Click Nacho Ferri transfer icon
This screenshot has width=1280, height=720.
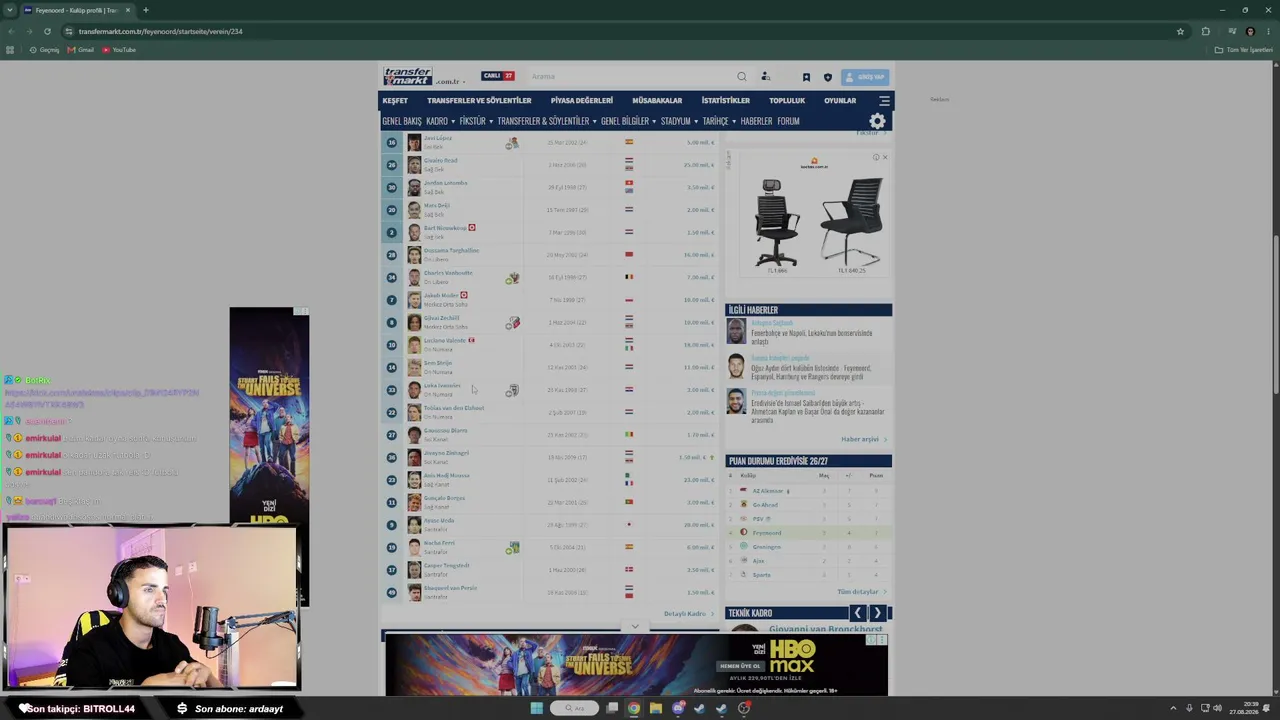tap(512, 548)
